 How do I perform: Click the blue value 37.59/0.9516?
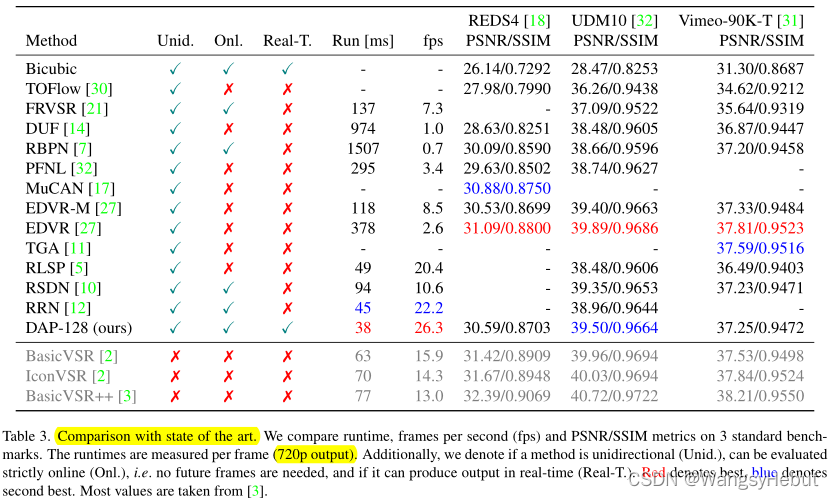click(760, 248)
